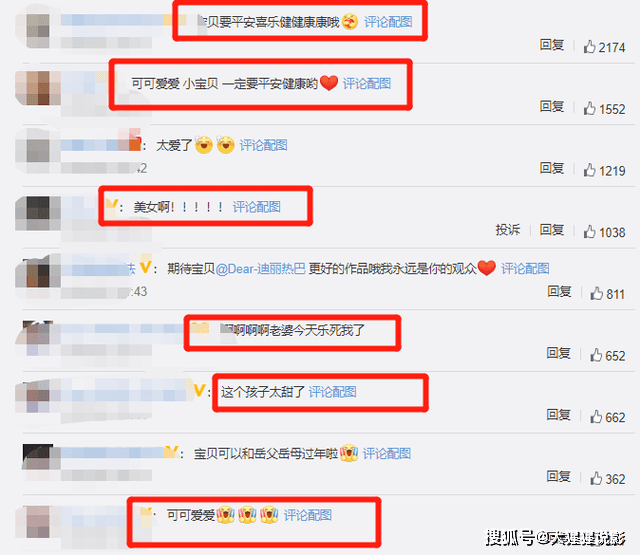The height and width of the screenshot is (555, 640).
Task: Like the comment with 2174 likes
Action: click(x=589, y=47)
